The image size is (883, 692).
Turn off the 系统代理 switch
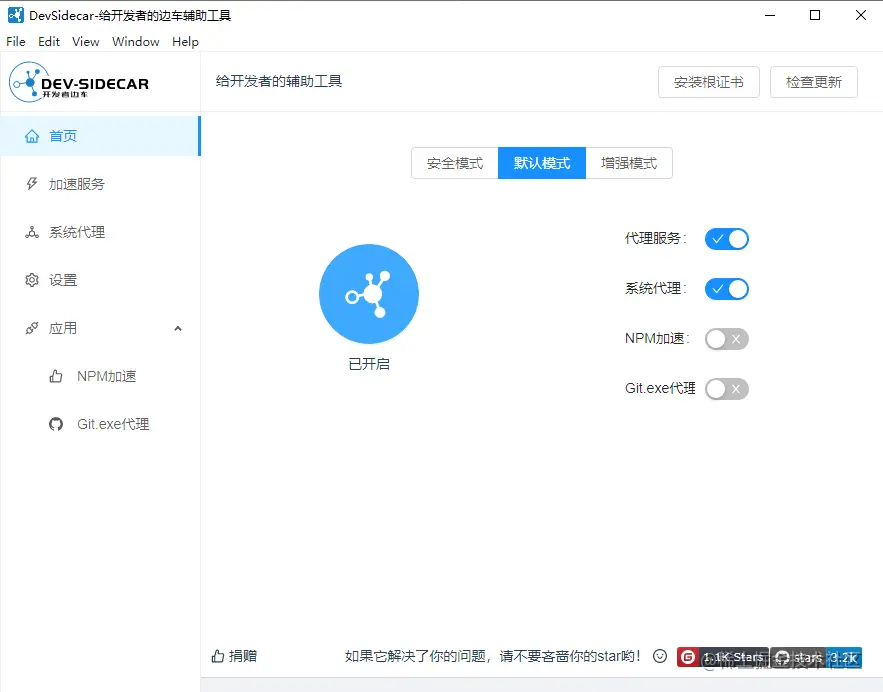[726, 289]
